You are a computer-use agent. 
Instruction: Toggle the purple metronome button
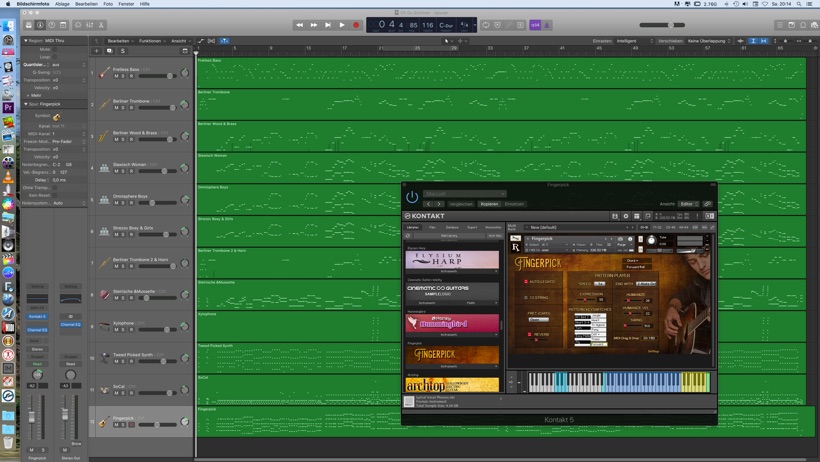click(546, 25)
